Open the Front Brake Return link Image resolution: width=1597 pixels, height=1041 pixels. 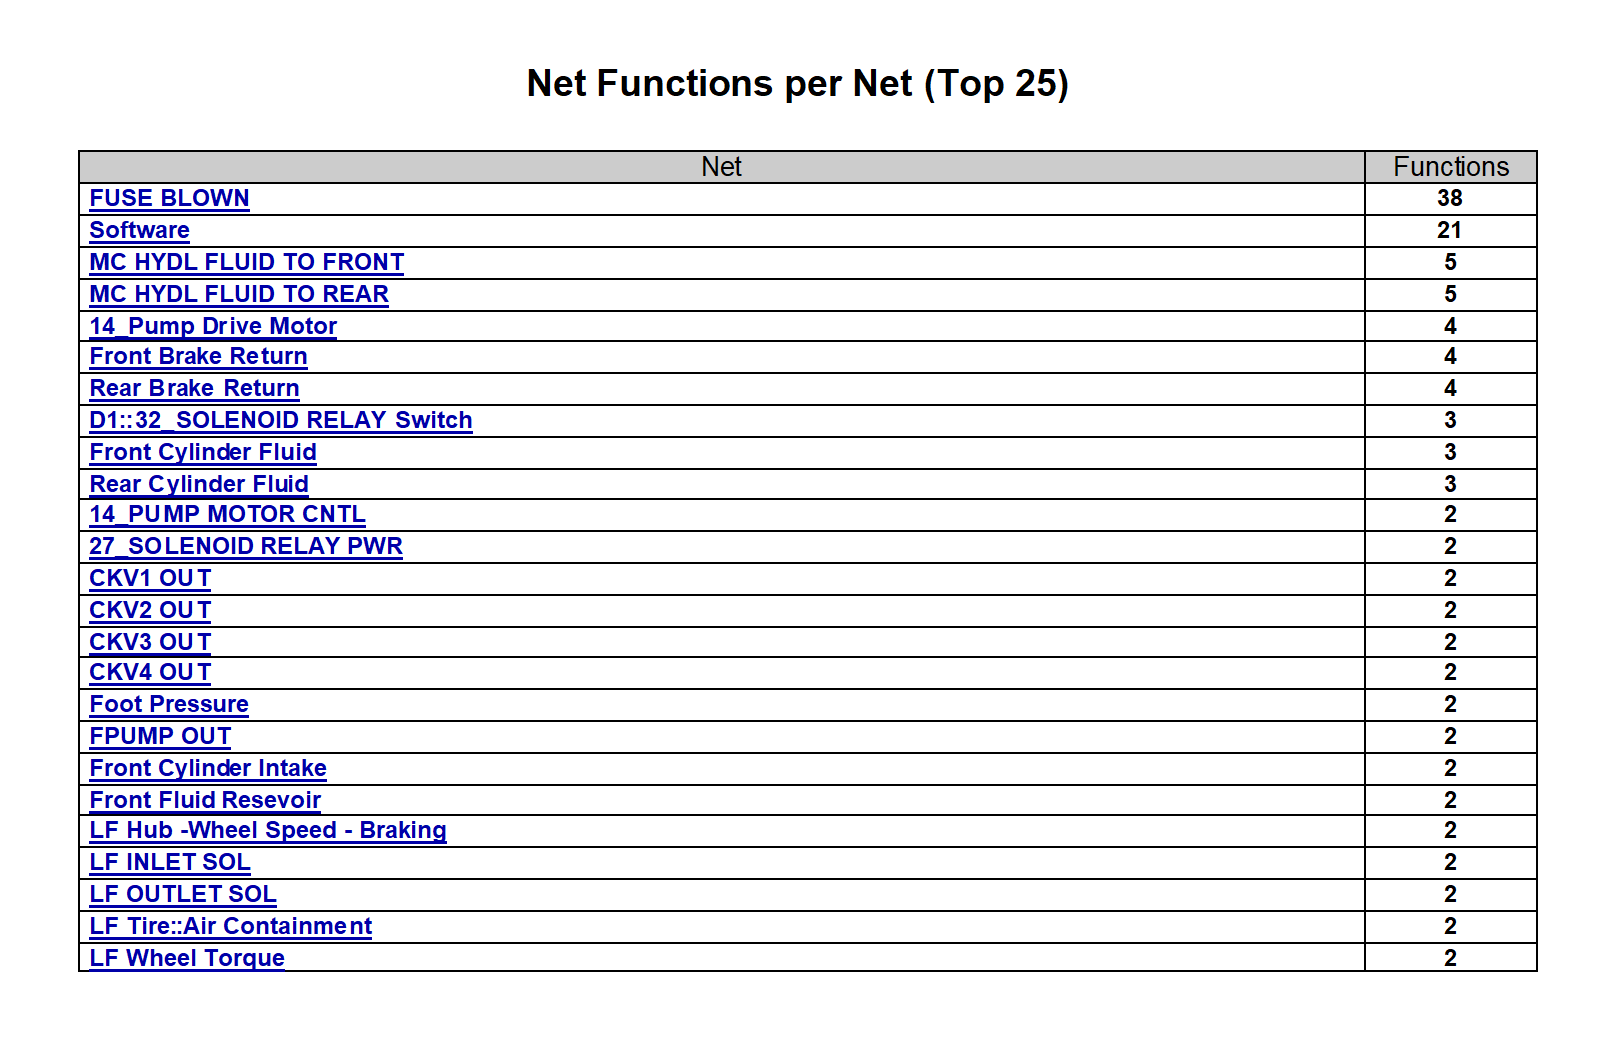(198, 356)
